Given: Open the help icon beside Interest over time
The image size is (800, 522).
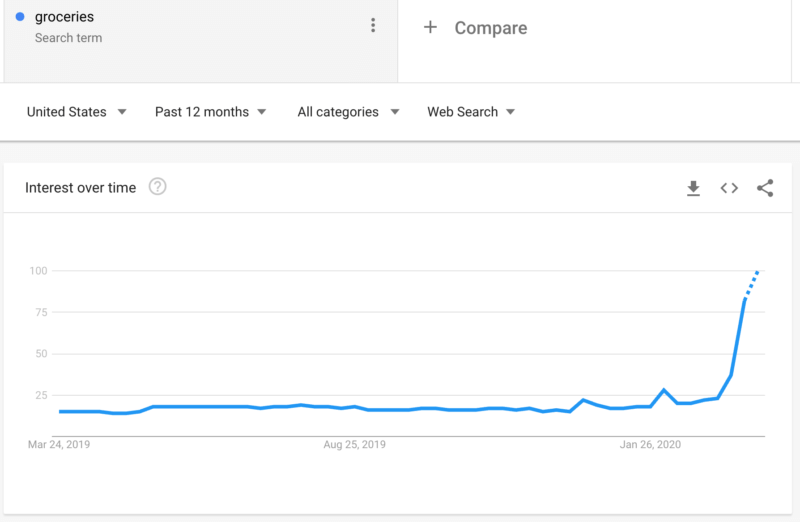Looking at the screenshot, I should click(157, 187).
